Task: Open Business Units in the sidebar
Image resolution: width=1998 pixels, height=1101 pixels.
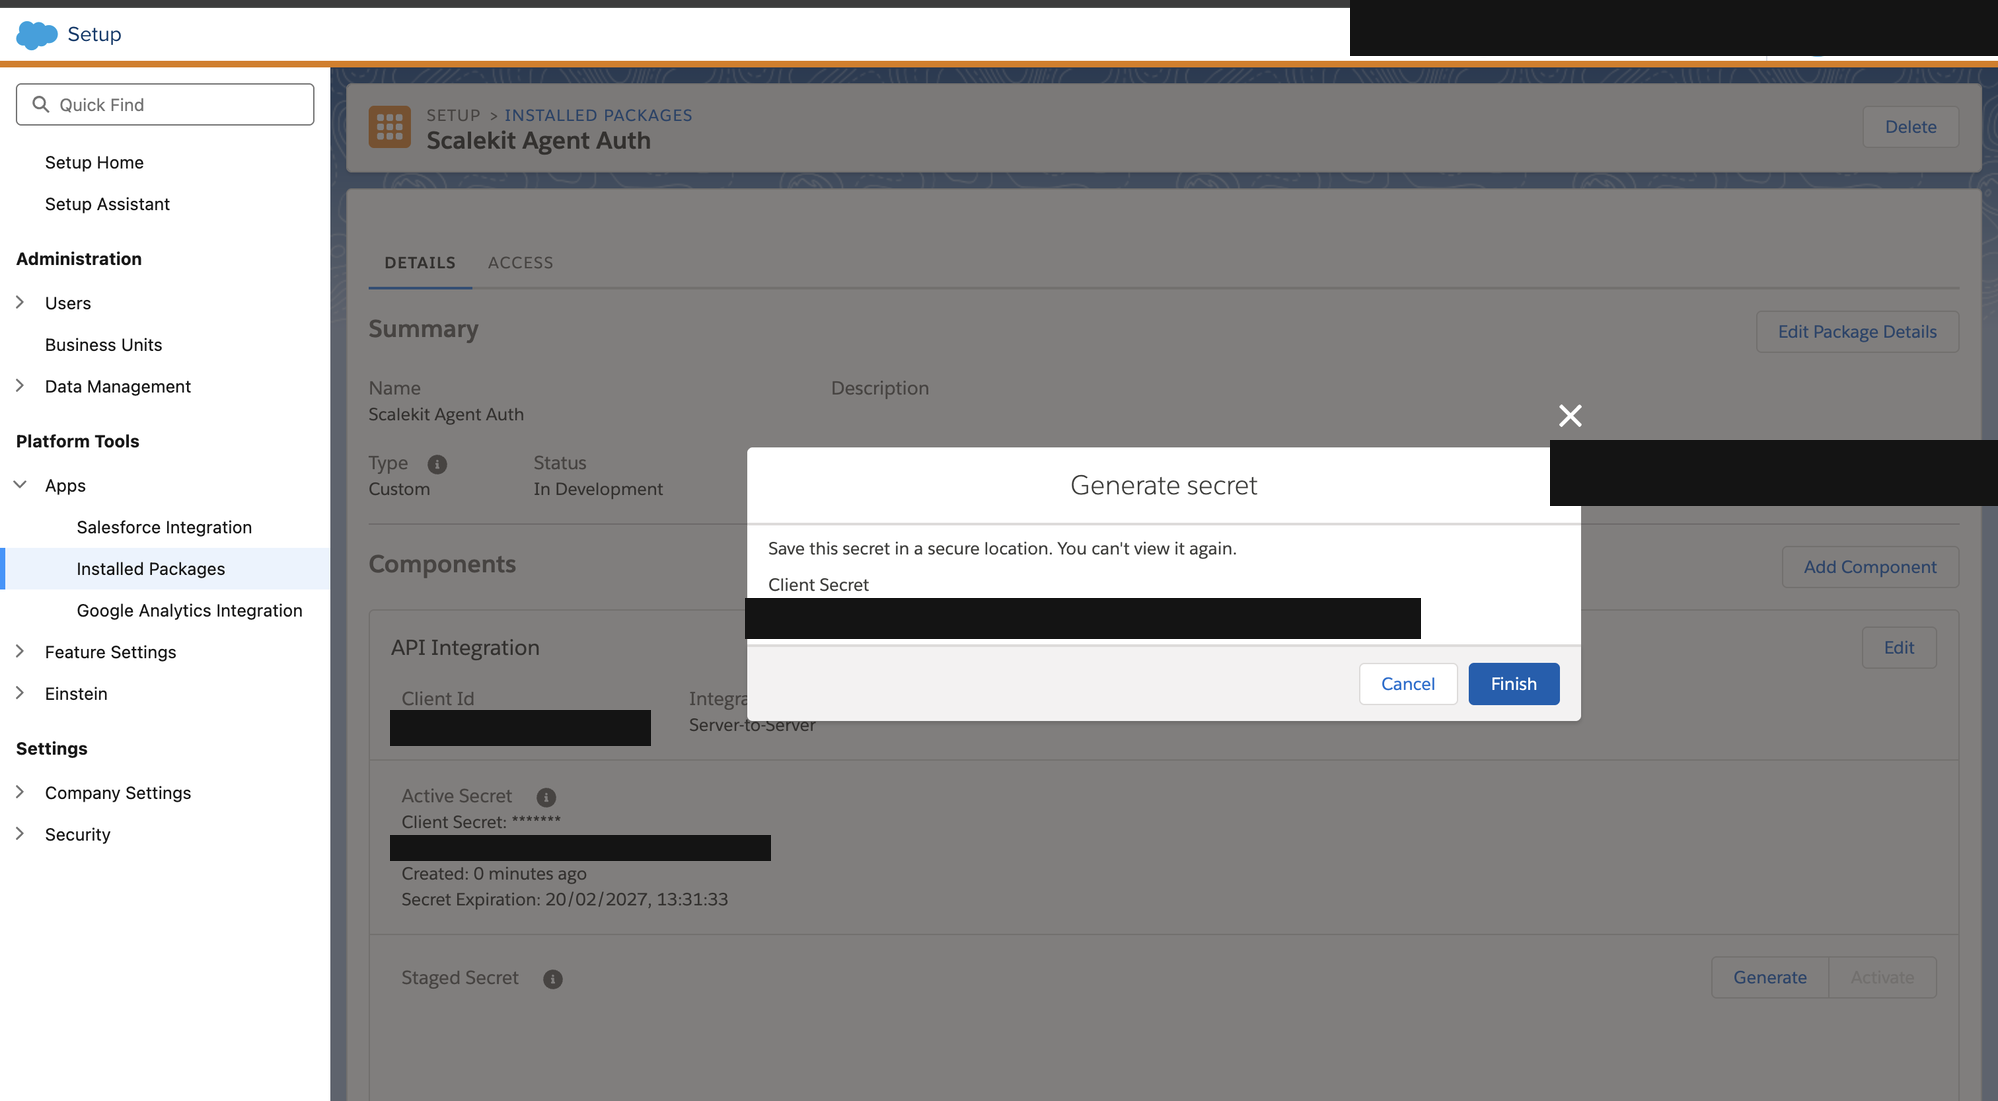Action: [x=103, y=345]
